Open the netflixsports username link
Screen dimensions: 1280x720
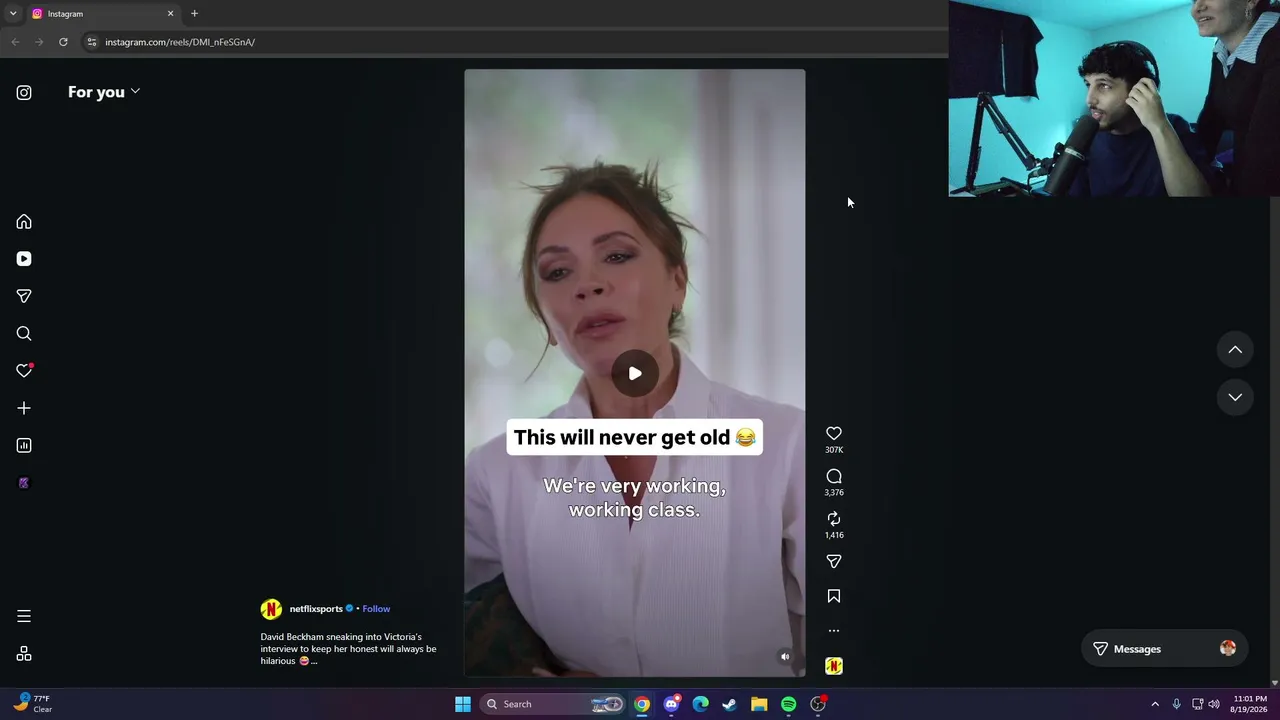coord(316,609)
